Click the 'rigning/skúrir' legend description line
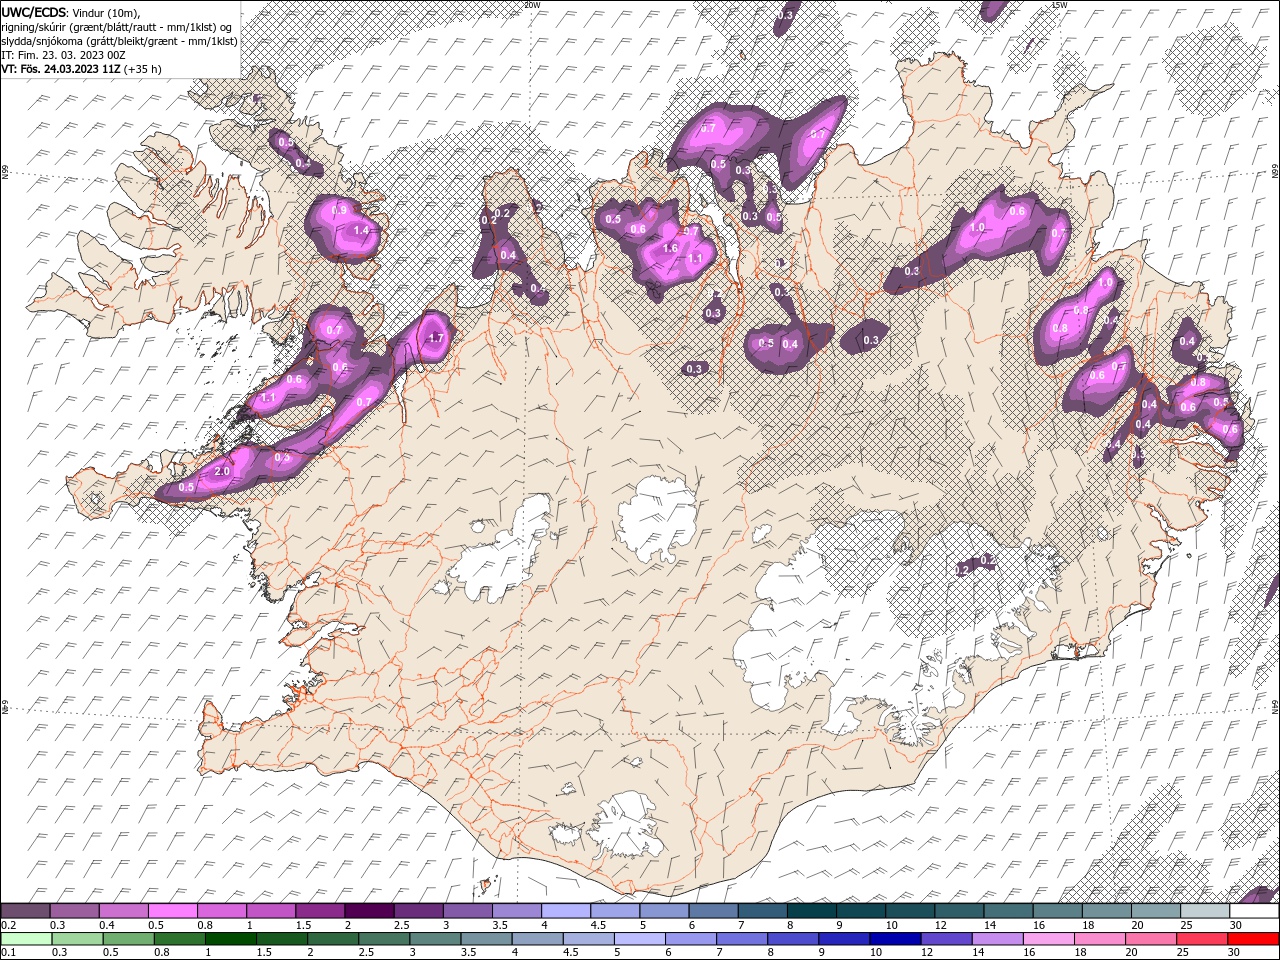This screenshot has height=960, width=1280. point(117,27)
